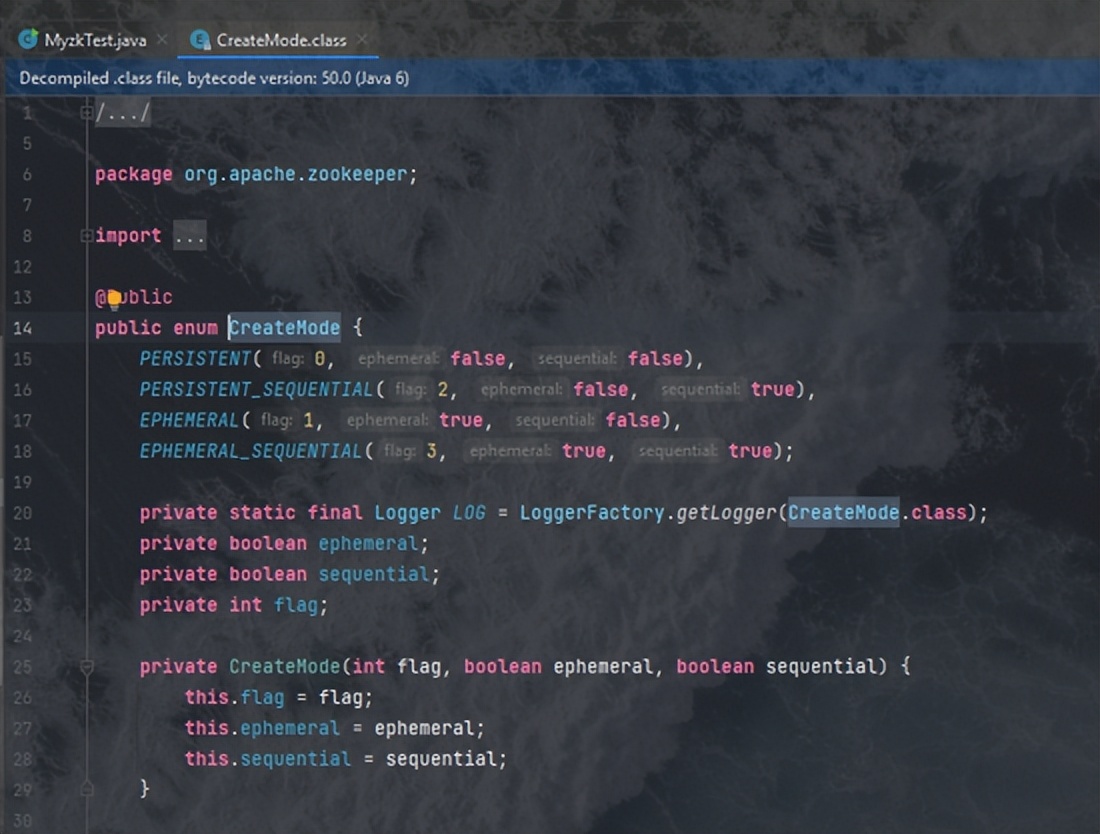
Task: Click line number 25 in the gutter
Action: click(22, 666)
